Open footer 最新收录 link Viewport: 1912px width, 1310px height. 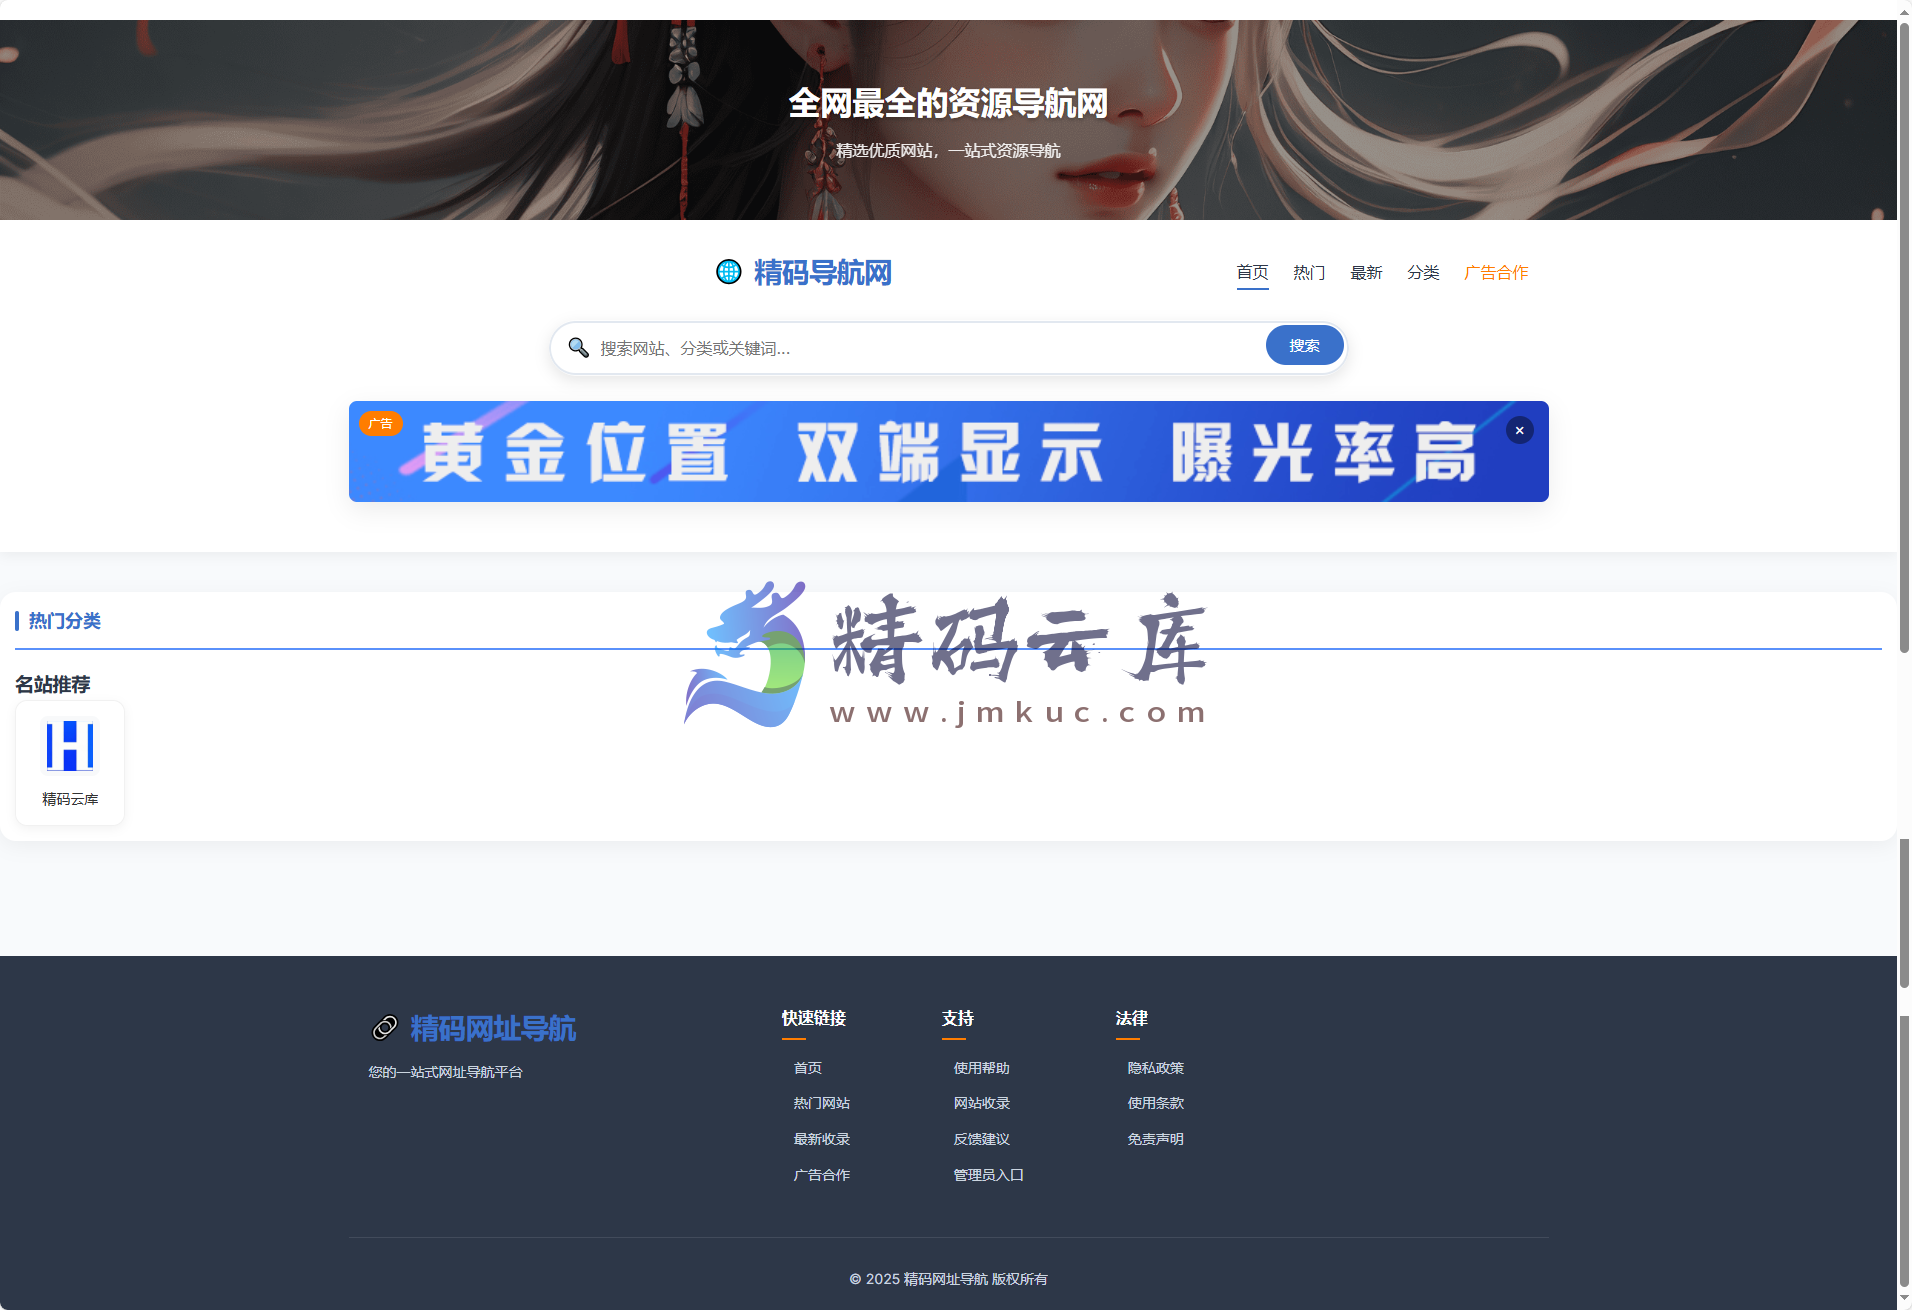point(822,1139)
